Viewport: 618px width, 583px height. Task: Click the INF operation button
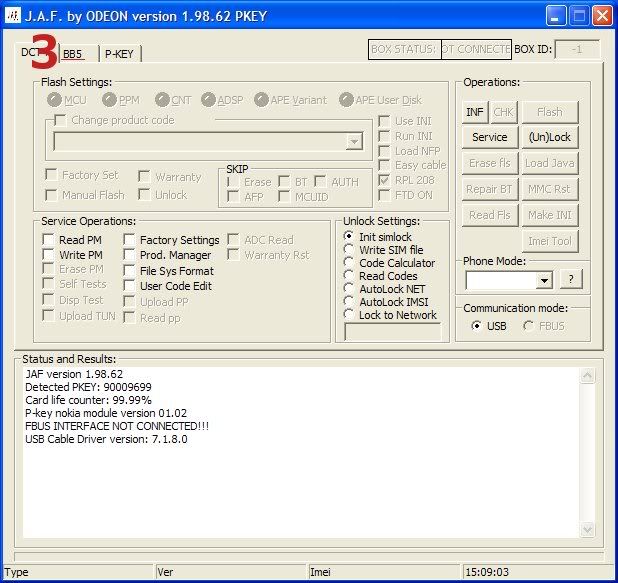(x=475, y=112)
